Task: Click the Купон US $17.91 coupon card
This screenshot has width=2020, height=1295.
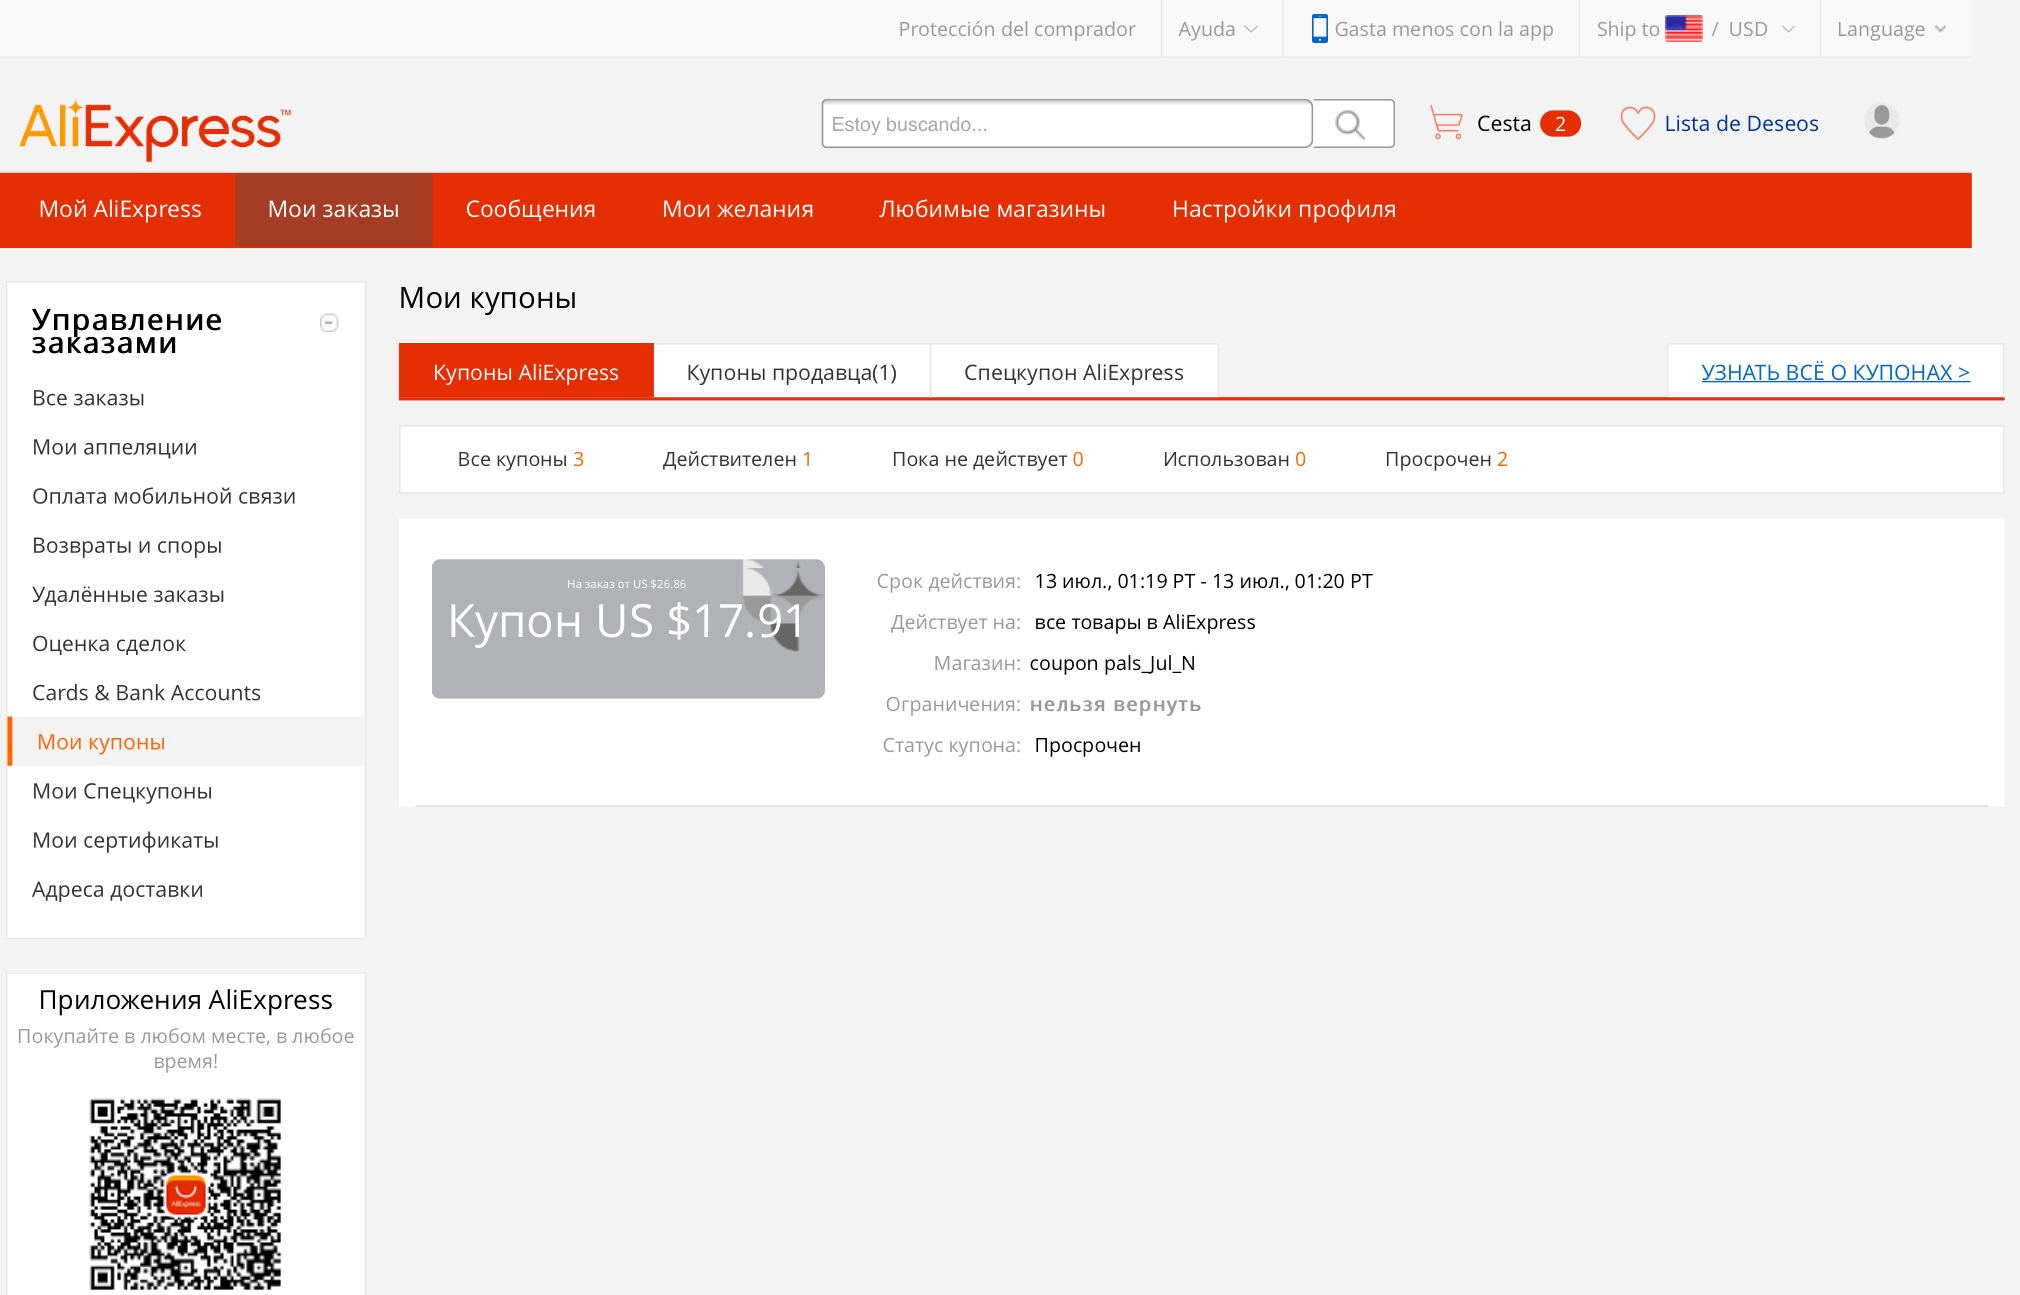Action: [628, 628]
